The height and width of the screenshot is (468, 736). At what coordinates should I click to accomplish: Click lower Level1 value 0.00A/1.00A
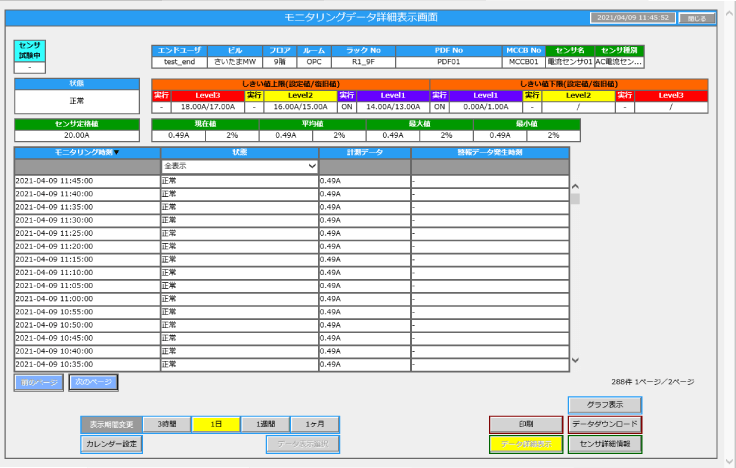click(x=485, y=107)
